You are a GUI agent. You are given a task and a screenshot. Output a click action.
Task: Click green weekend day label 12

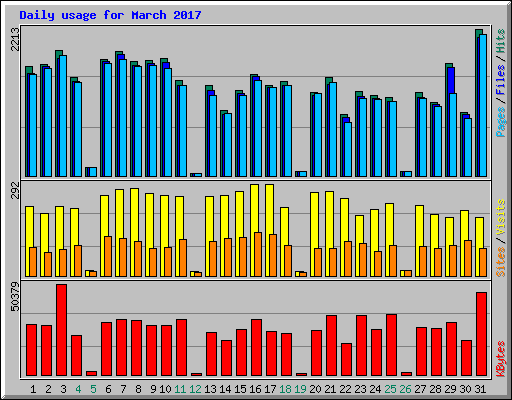pos(195,389)
